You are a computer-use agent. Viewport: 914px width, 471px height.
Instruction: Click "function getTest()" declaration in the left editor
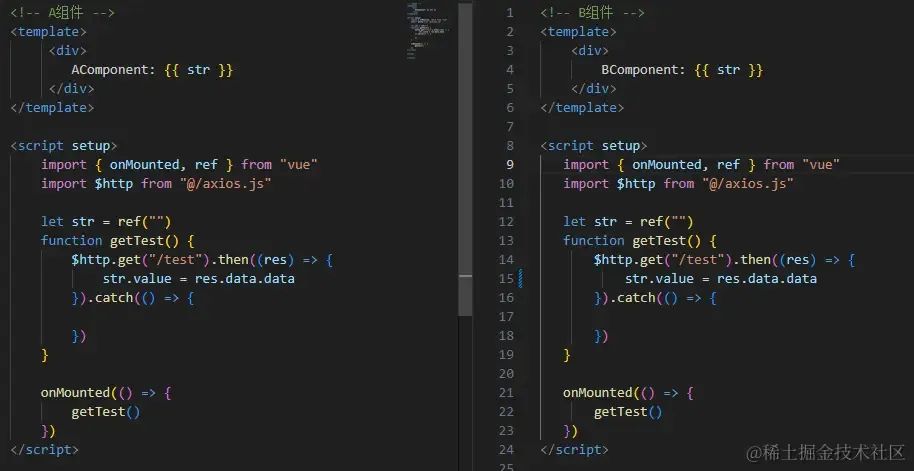pyautogui.click(x=110, y=241)
